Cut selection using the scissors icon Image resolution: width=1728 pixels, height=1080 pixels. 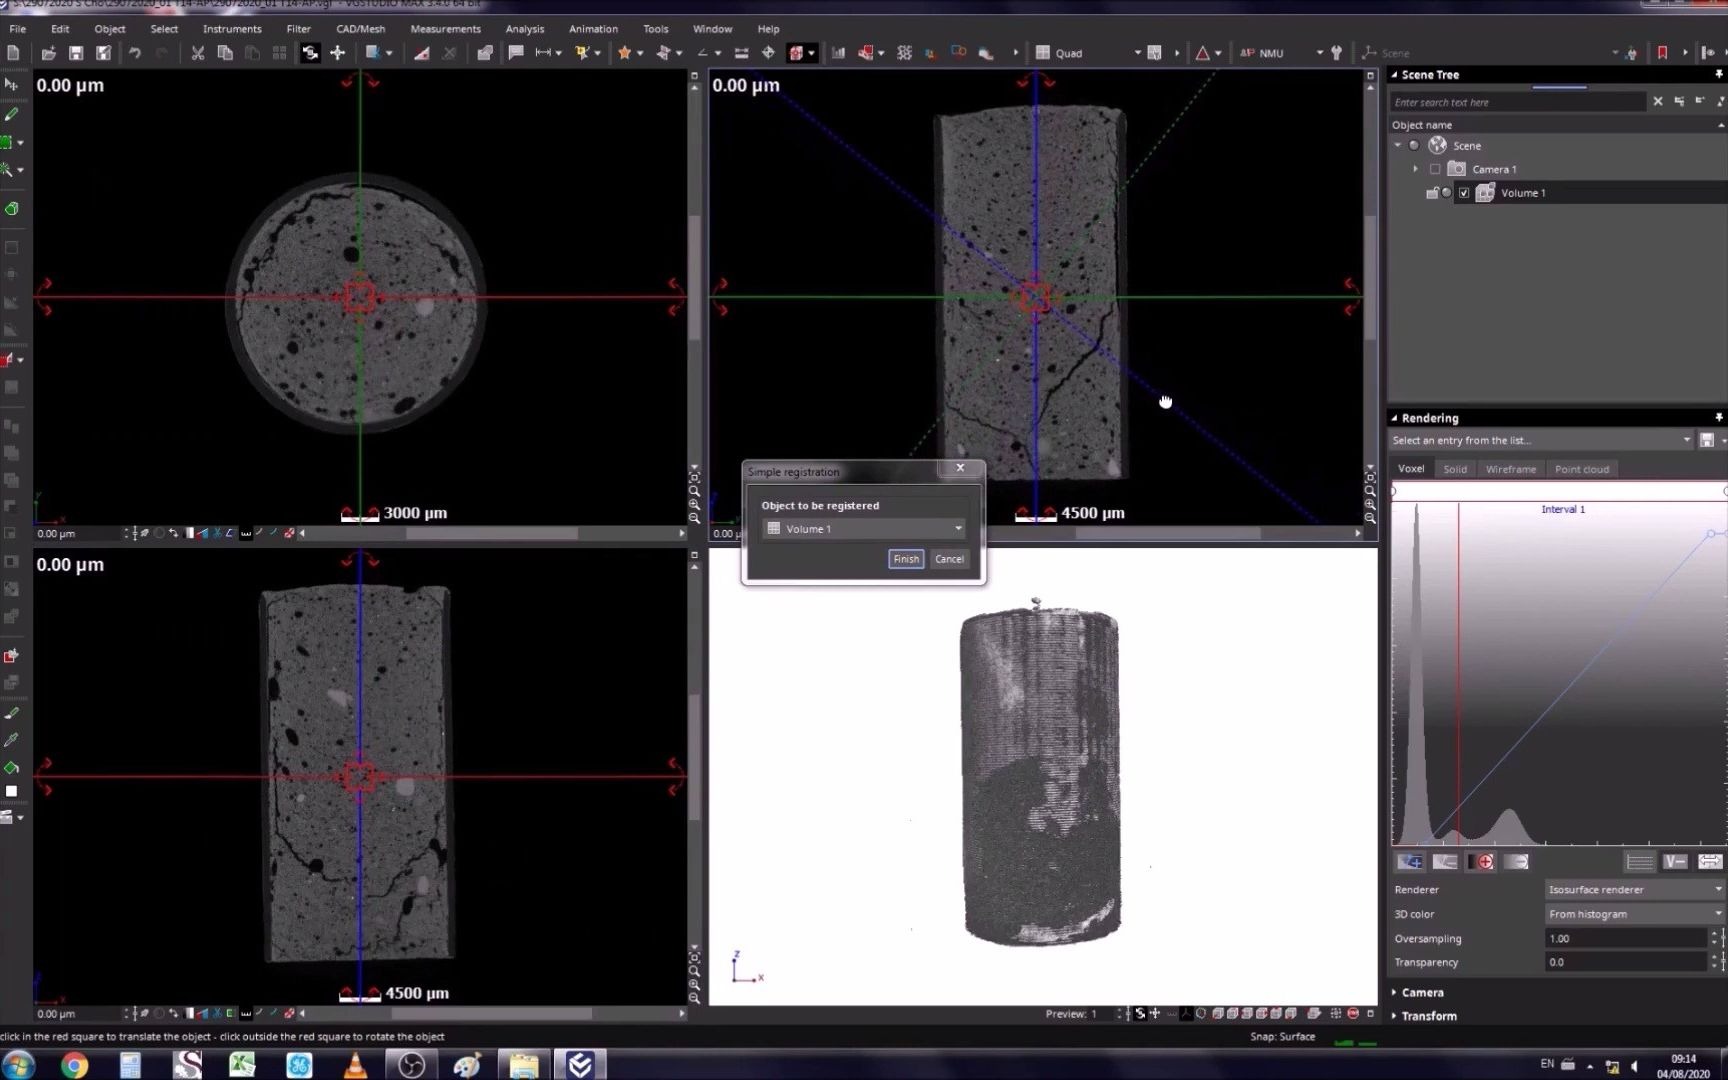click(x=198, y=53)
